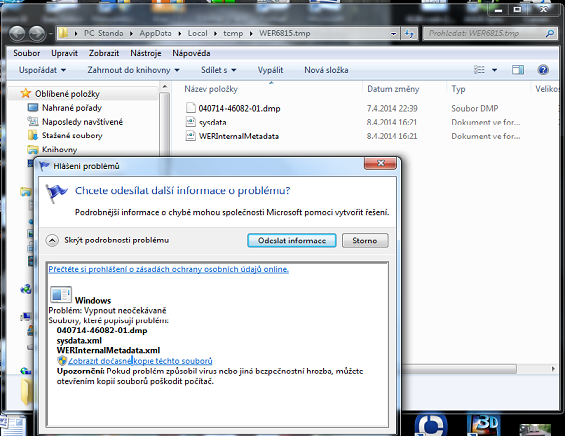
Task: Sort by Datum změny column header
Action: click(393, 89)
